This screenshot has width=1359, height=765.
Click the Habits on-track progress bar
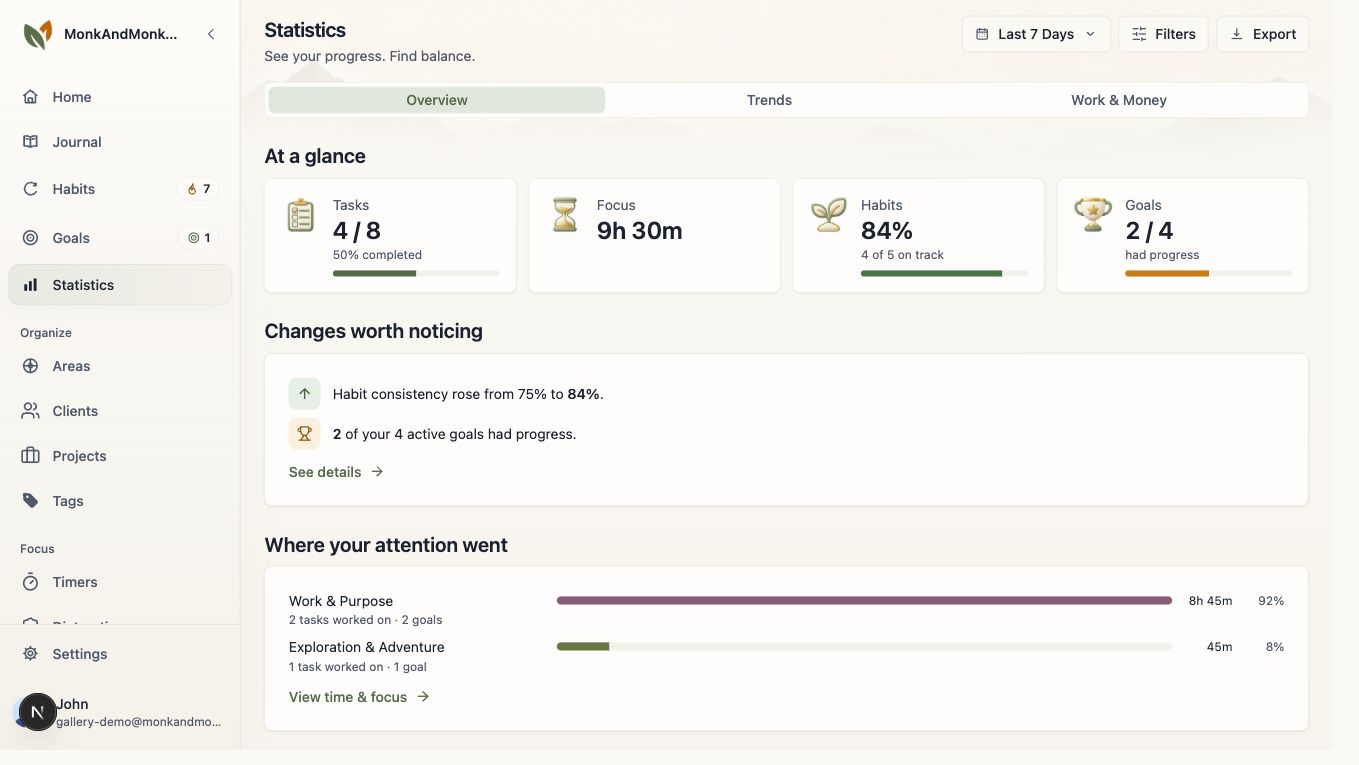click(x=944, y=273)
